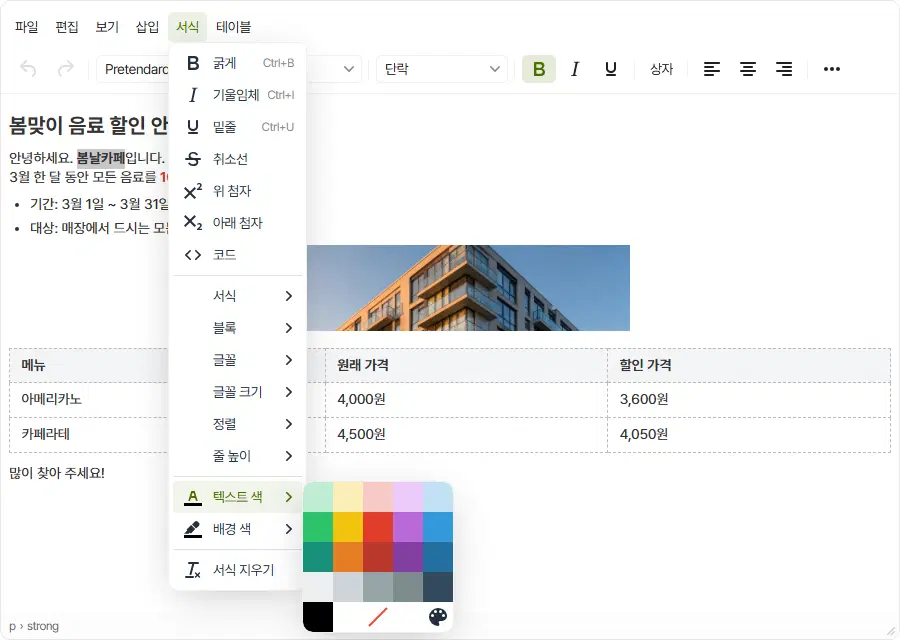Screen dimensions: 900x640
Task: Align text left with toolbar icon
Action: click(712, 69)
